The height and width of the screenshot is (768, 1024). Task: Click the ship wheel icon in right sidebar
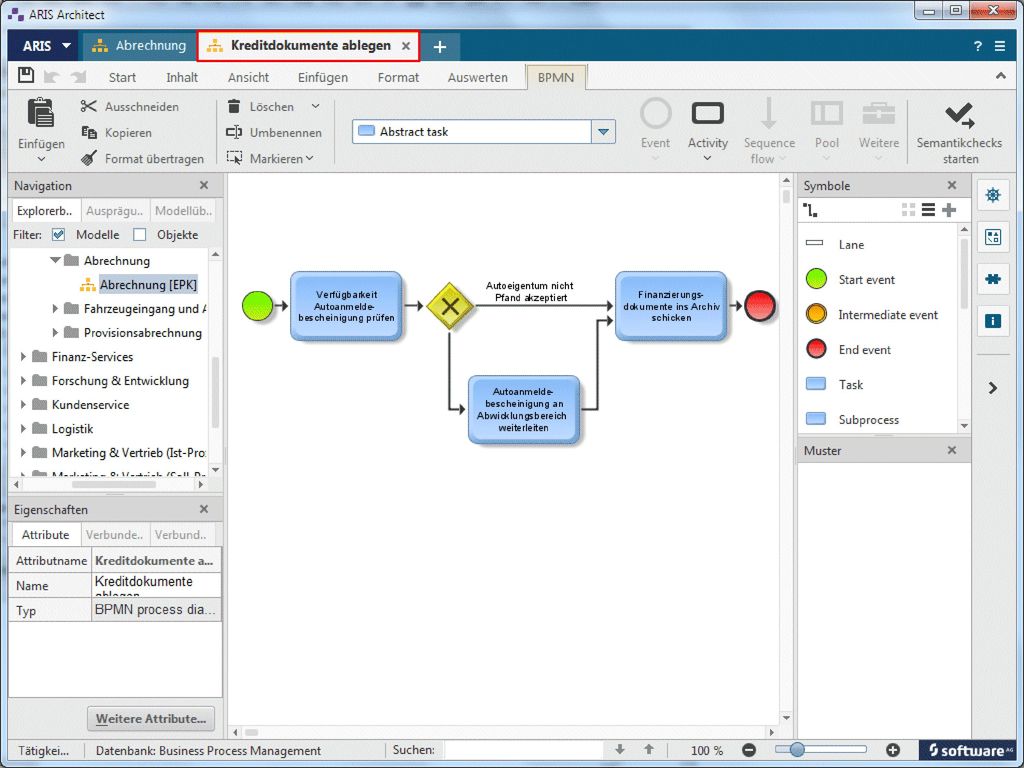point(993,195)
